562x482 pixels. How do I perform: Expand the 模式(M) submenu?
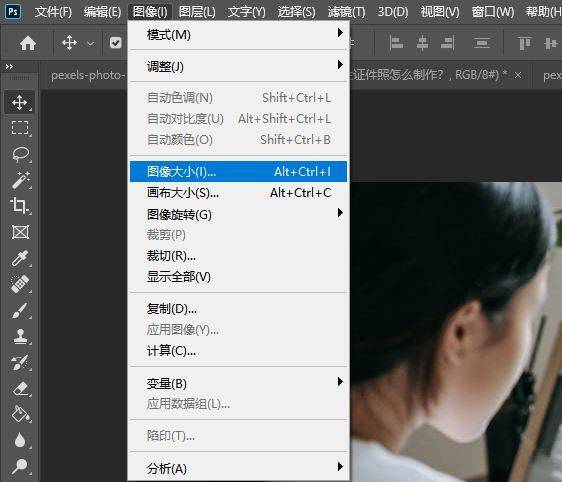coord(238,35)
